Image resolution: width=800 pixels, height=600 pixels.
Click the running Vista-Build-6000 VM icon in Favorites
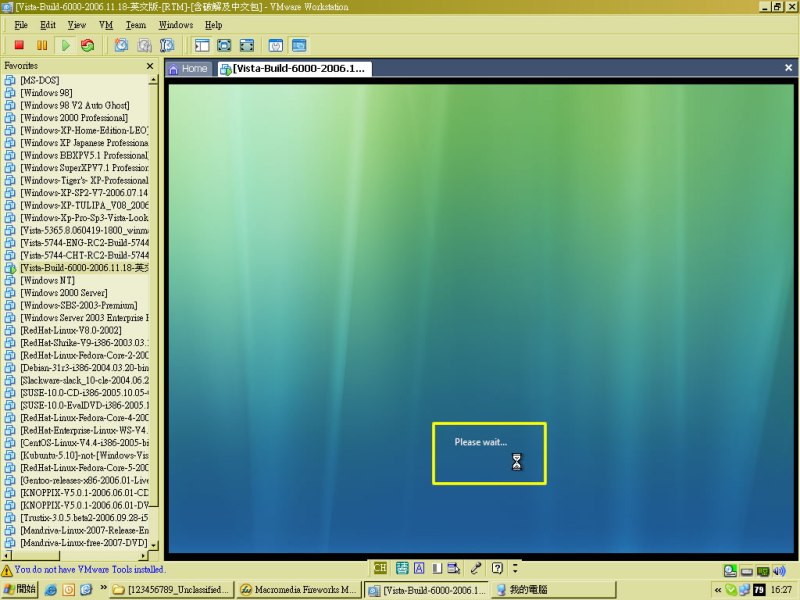tap(10, 268)
